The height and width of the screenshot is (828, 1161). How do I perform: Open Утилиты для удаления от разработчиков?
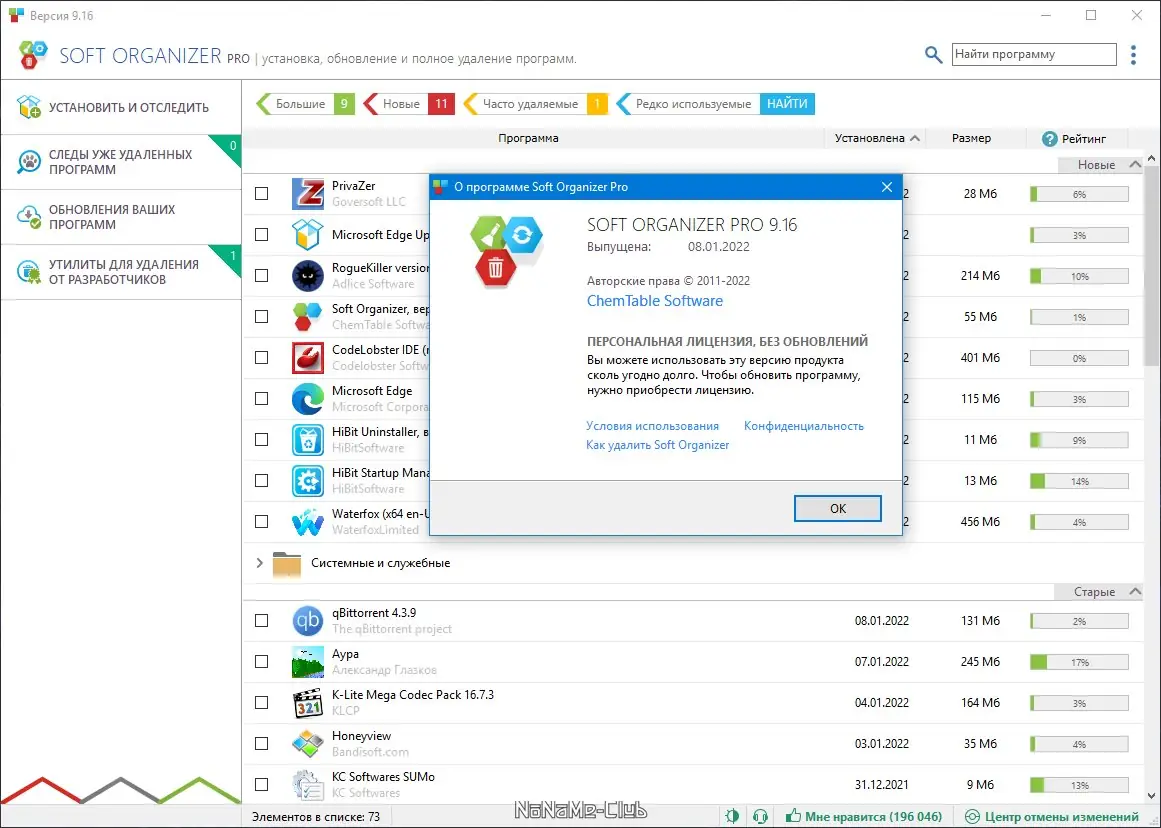(121, 272)
